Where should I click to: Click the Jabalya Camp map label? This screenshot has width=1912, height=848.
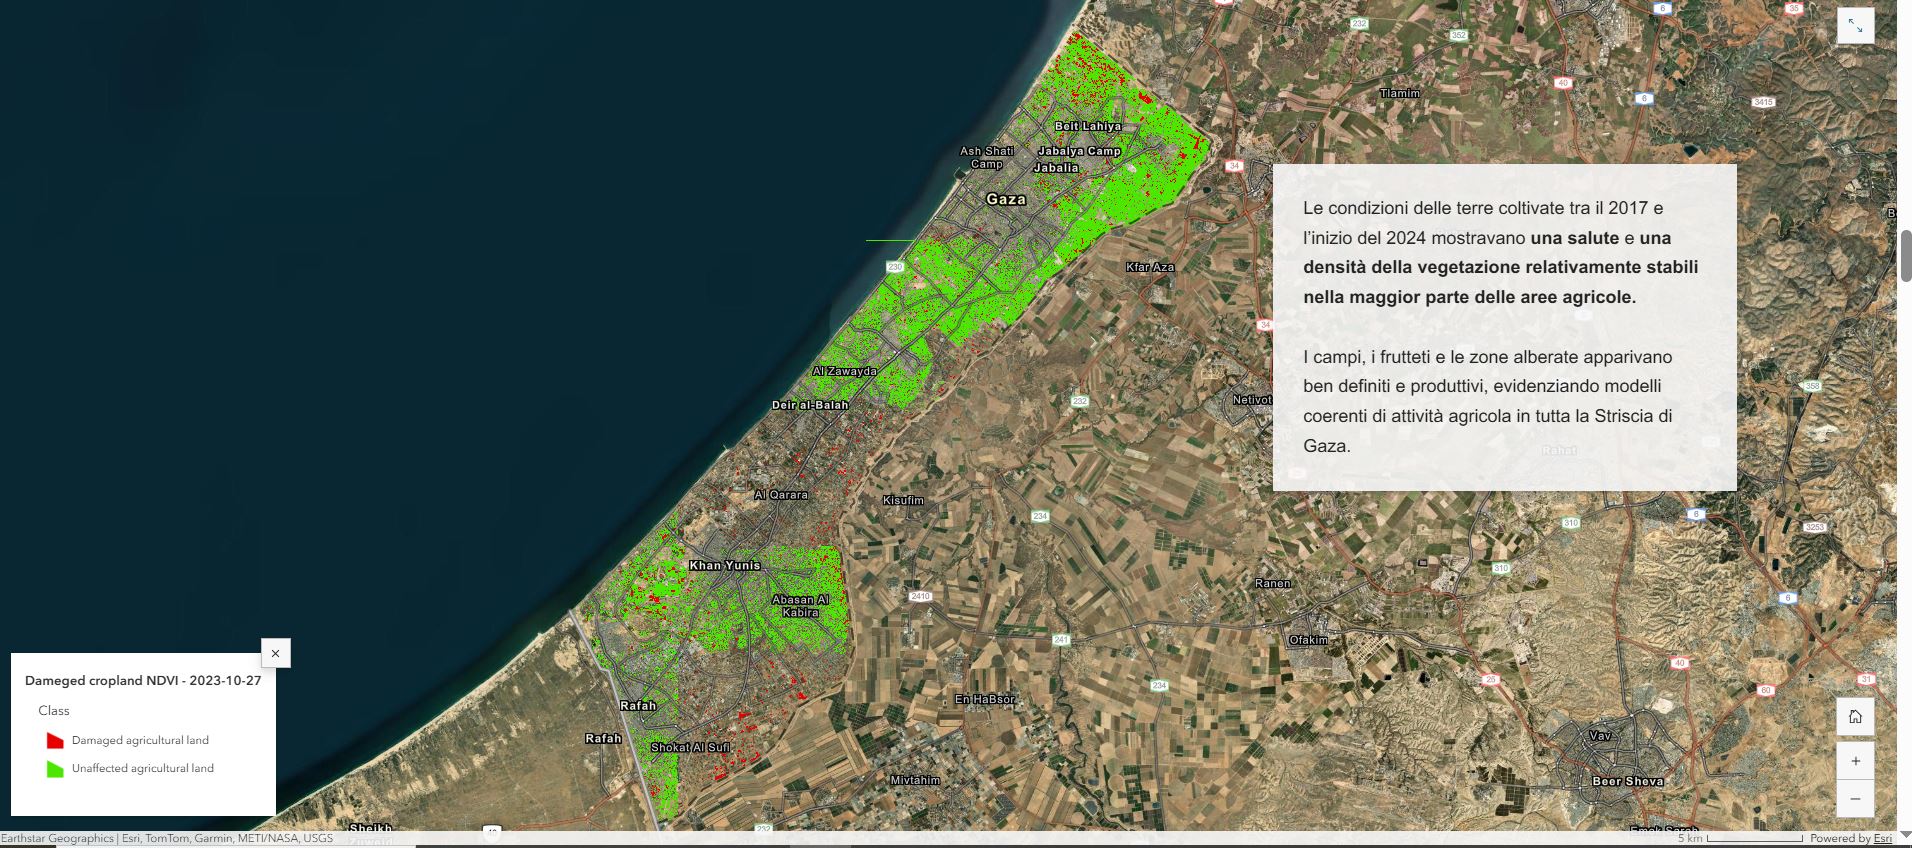1079,151
